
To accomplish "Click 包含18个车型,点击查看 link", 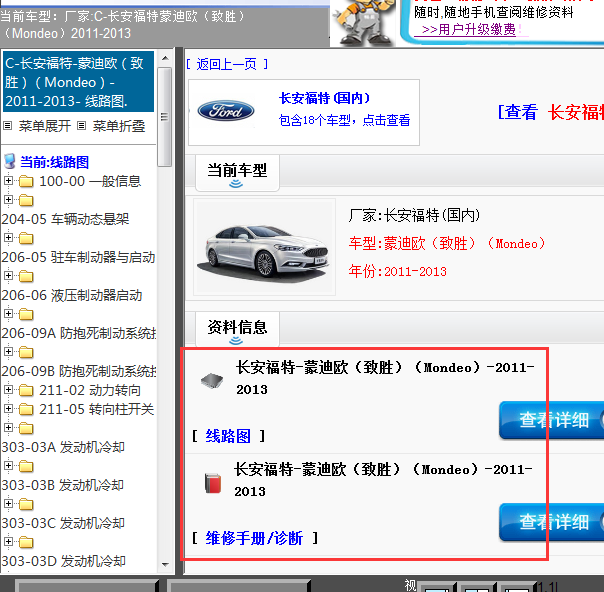I will [344, 120].
